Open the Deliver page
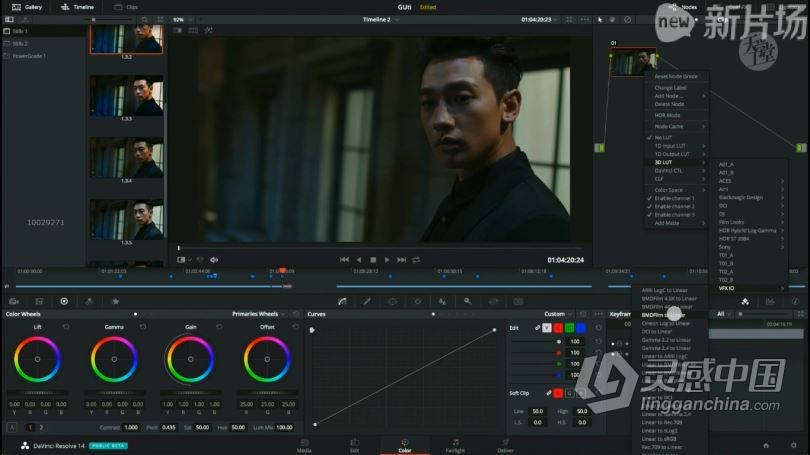810x455 pixels. pyautogui.click(x=505, y=446)
